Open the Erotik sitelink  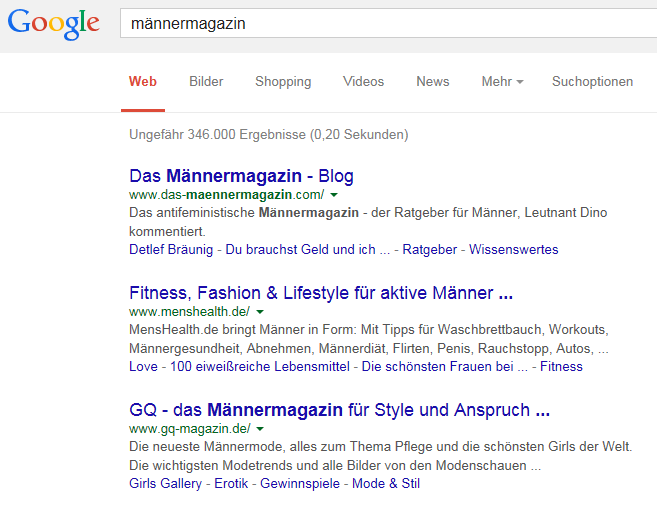(231, 483)
